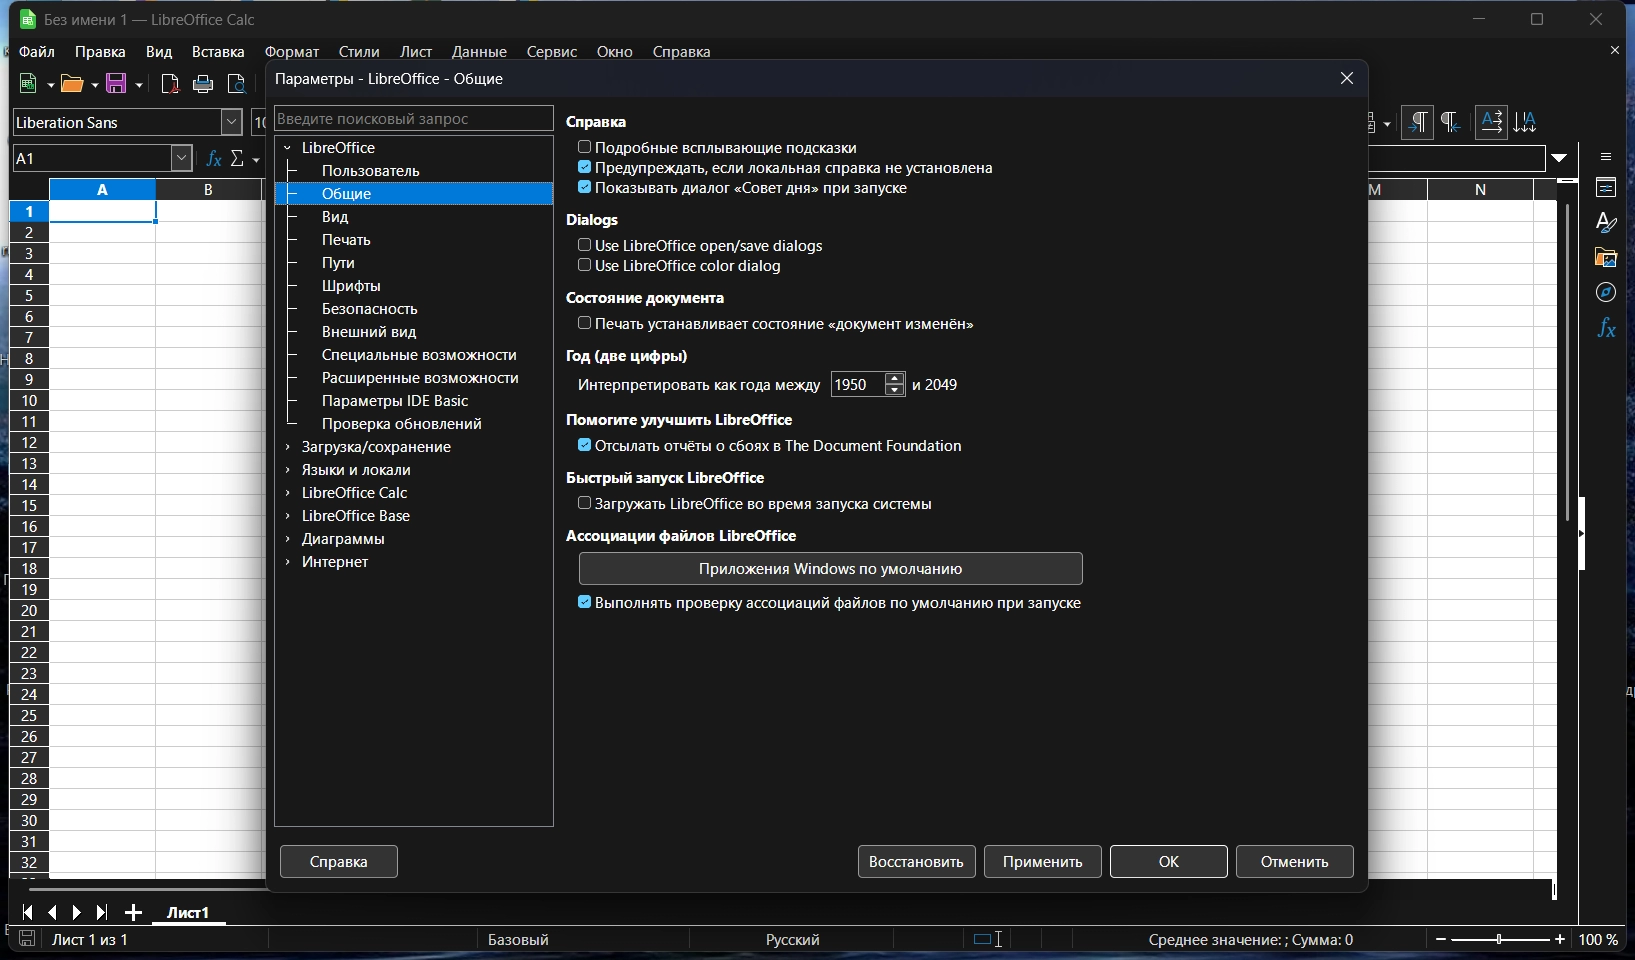Click the Print icon in toolbar

[203, 84]
